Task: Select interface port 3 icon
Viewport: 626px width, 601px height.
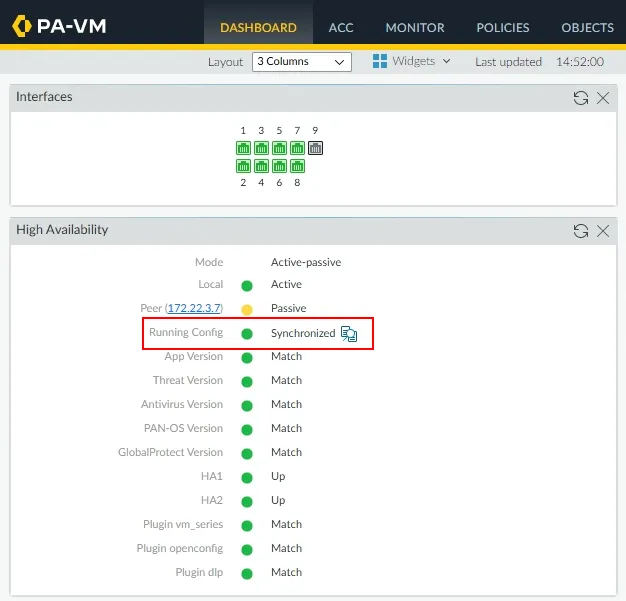Action: tap(261, 148)
